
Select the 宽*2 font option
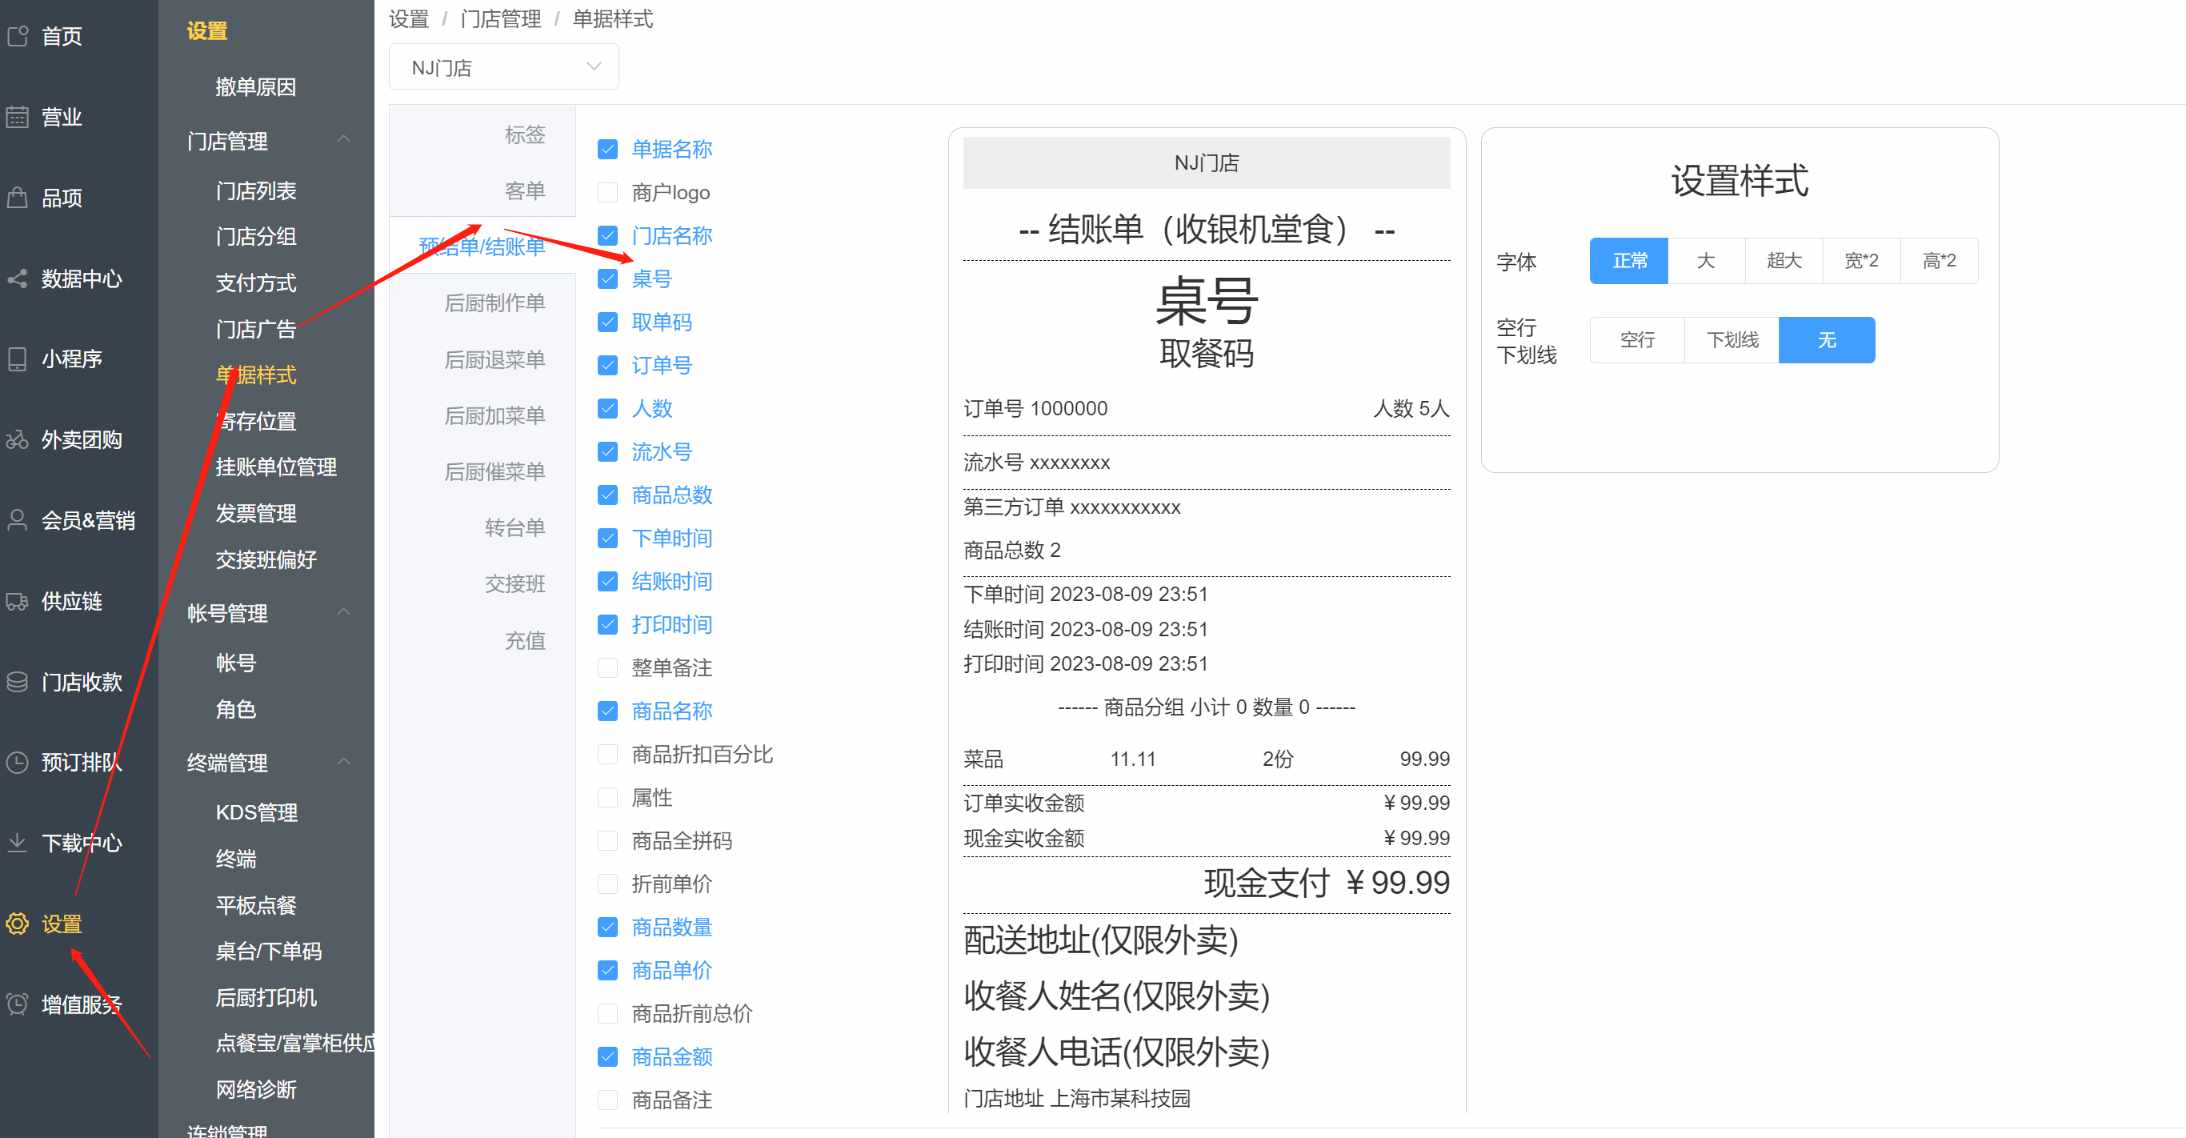coord(1861,261)
